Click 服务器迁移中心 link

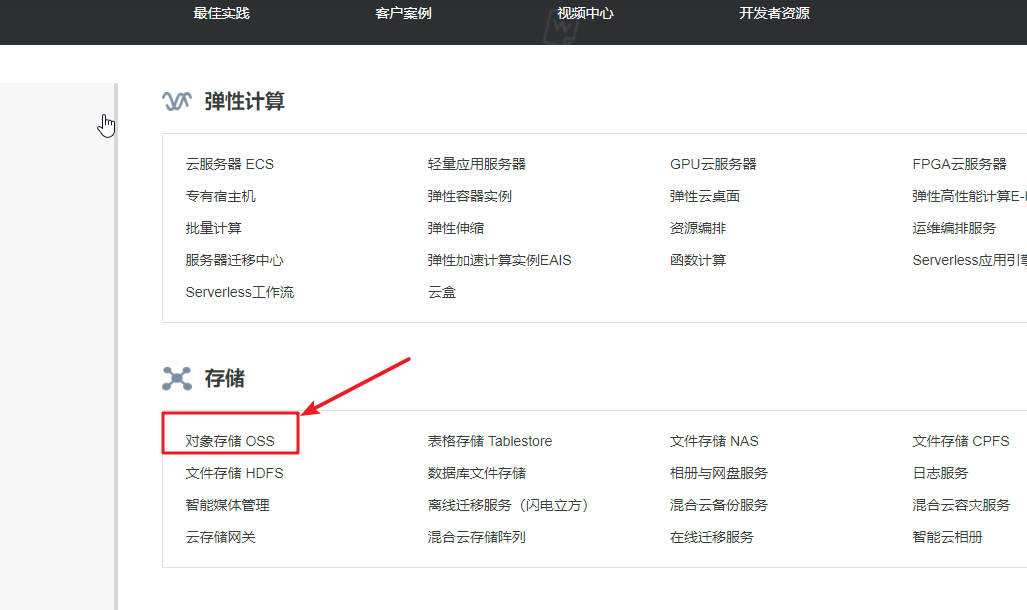(x=234, y=261)
